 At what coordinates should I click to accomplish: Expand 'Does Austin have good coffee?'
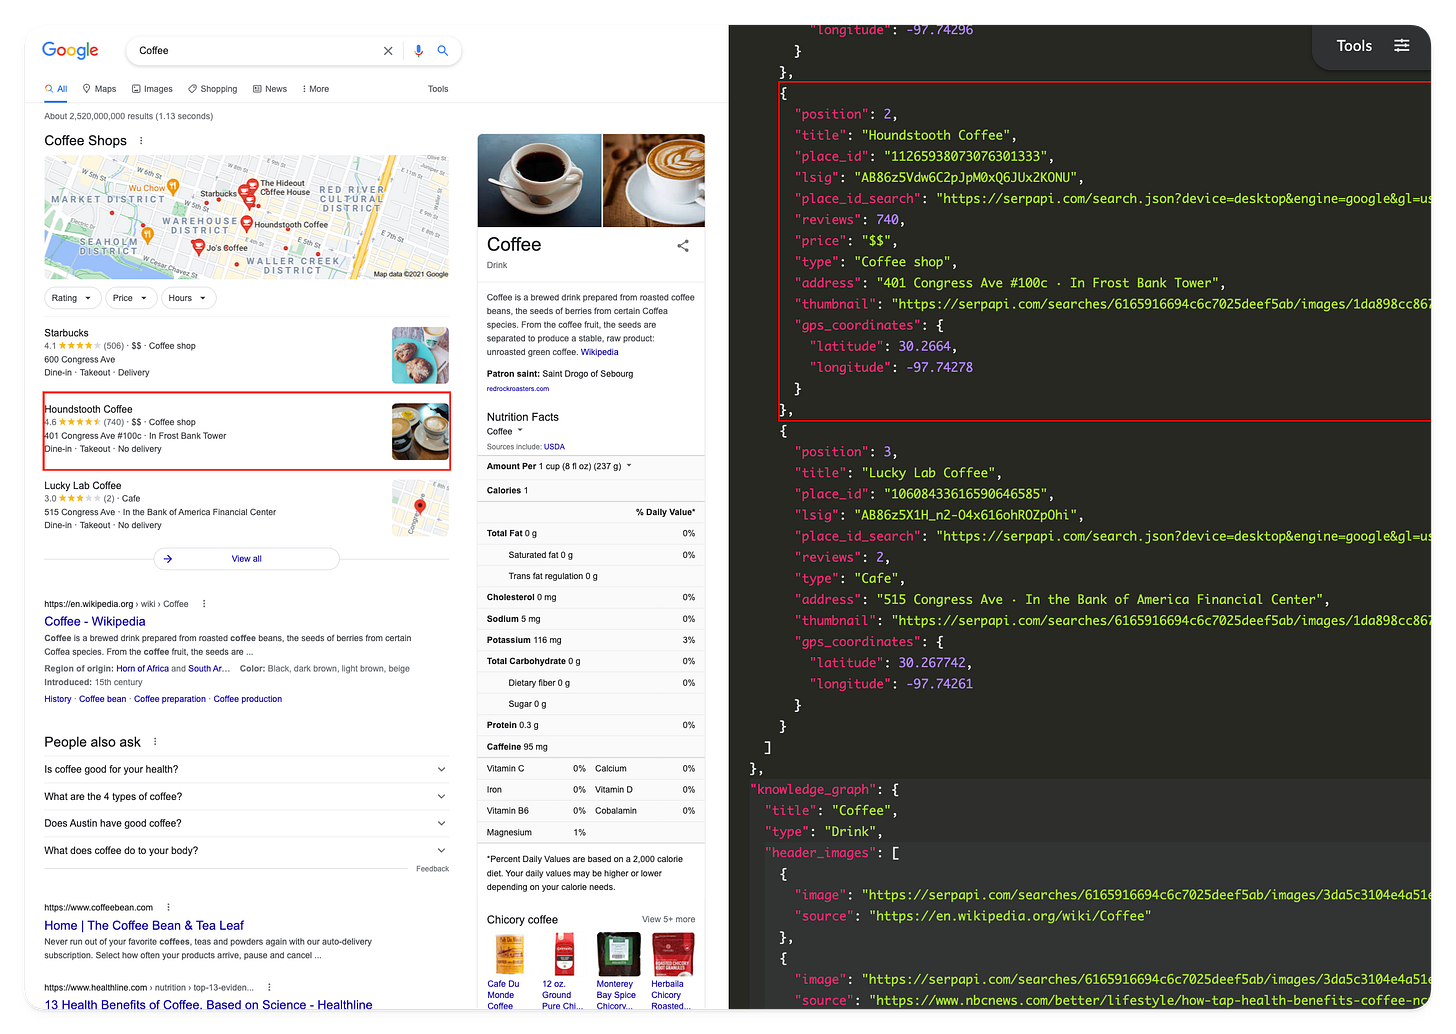(x=246, y=824)
